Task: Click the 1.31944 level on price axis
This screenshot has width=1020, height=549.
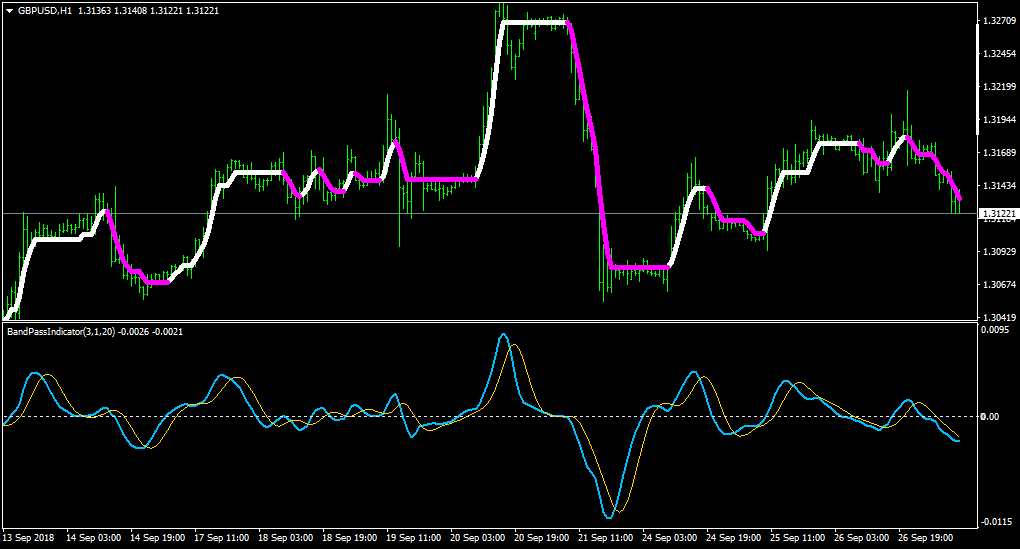Action: 999,120
